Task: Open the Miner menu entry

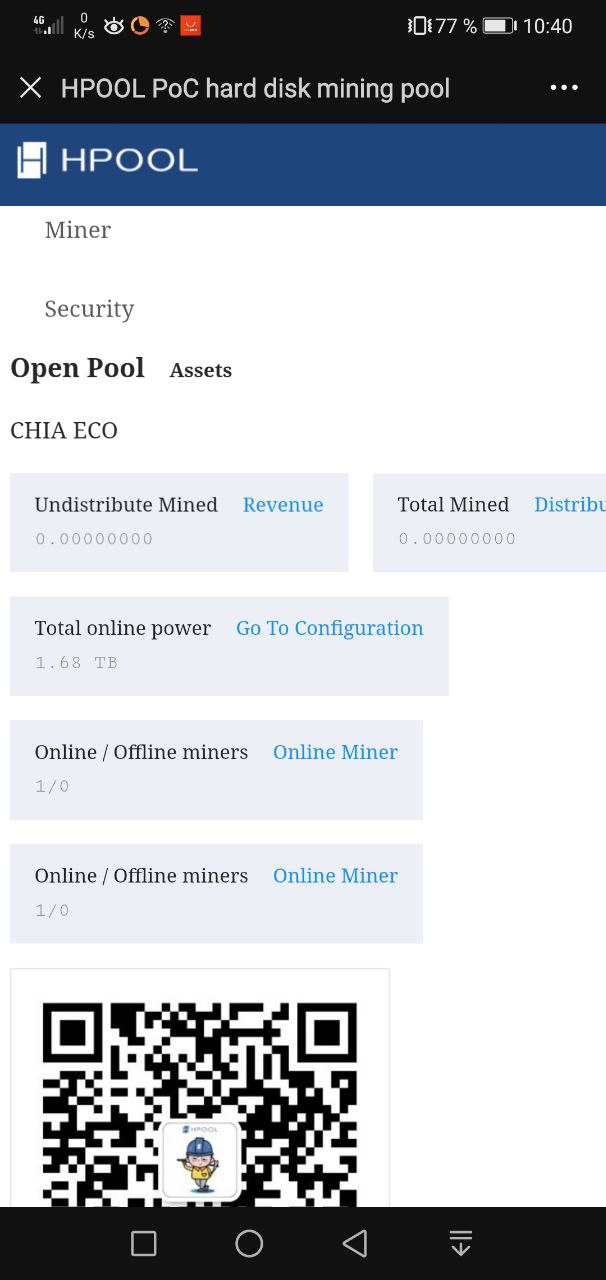Action: pyautogui.click(x=77, y=230)
